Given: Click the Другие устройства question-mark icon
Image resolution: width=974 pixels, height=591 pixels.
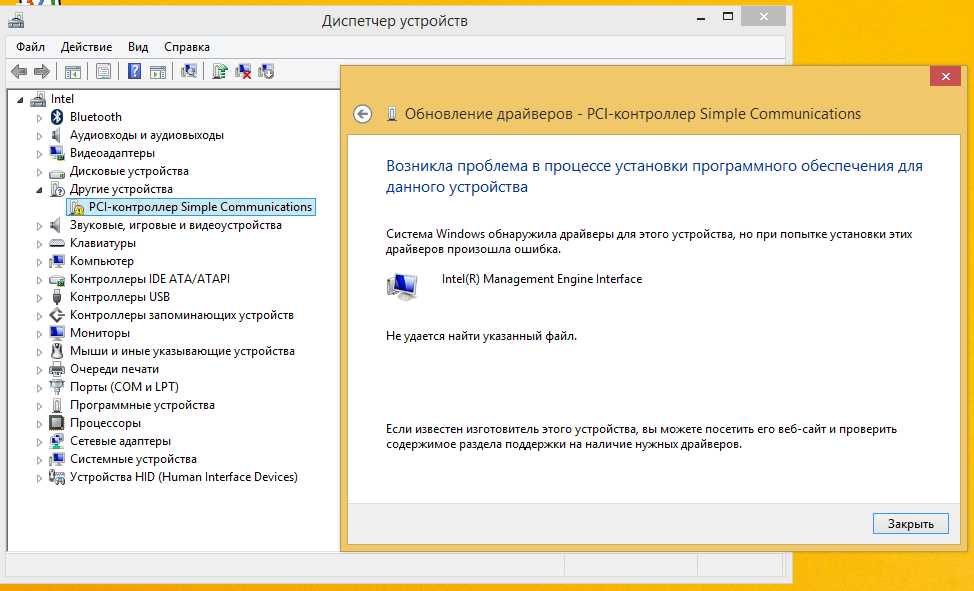Looking at the screenshot, I should [57, 189].
